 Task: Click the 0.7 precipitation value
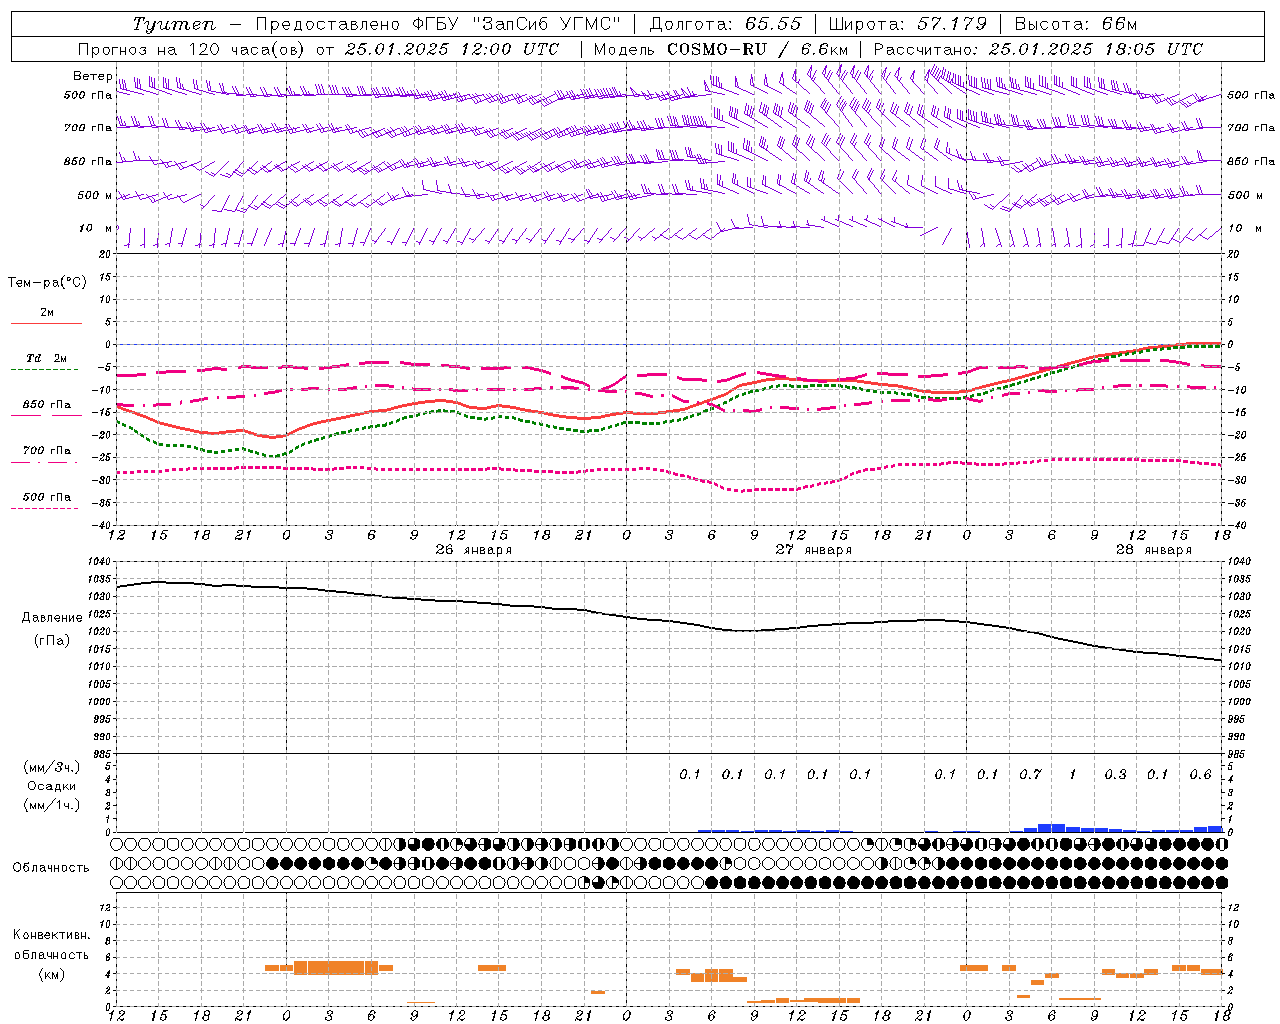tap(1030, 774)
